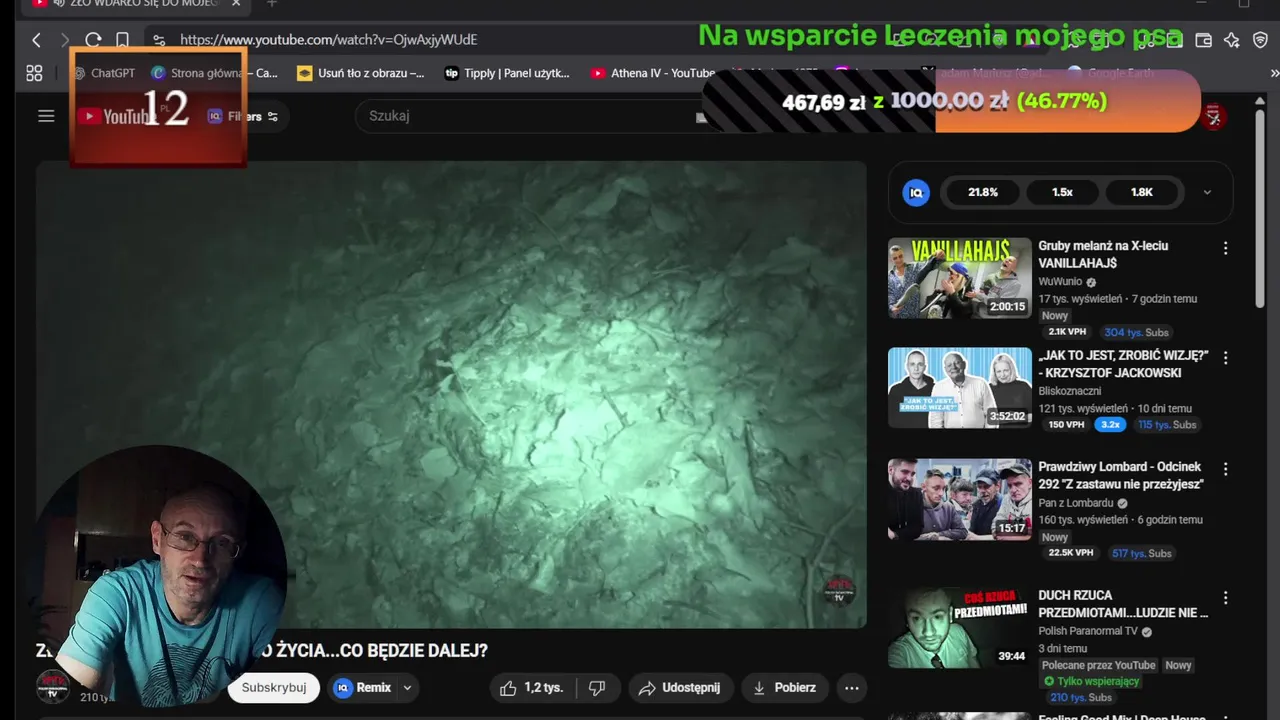The image size is (1280, 720).
Task: Open Gruby melanż na X-leciu video title
Action: 1103,255
